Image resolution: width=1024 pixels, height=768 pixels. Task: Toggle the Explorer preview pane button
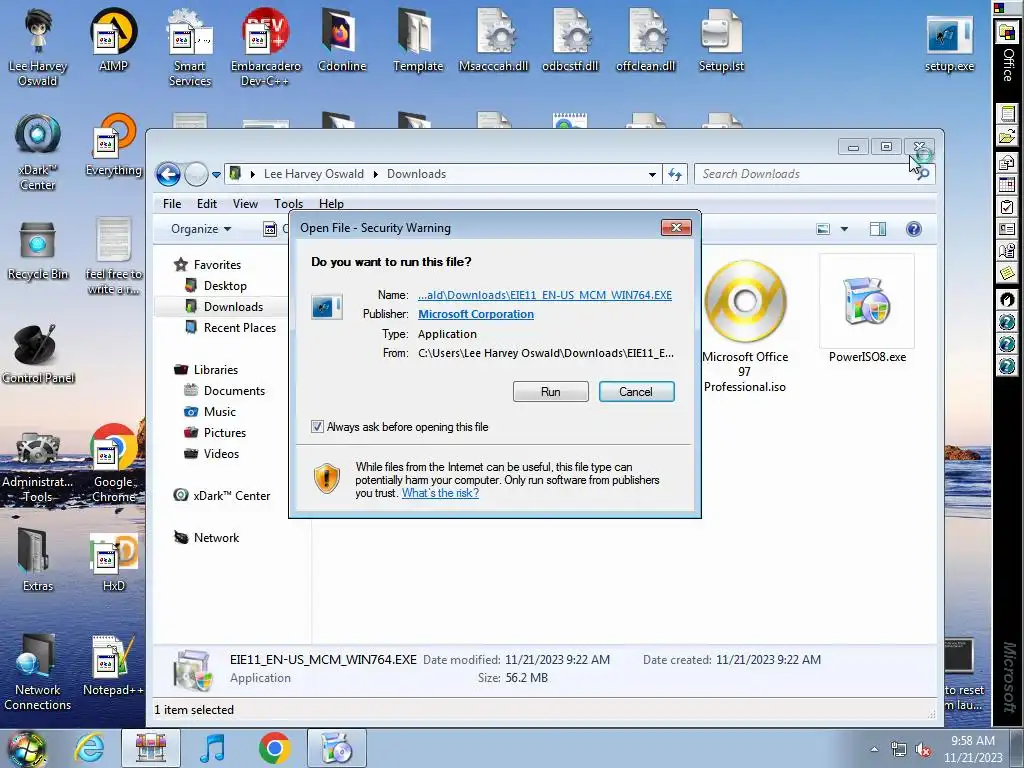coord(878,229)
